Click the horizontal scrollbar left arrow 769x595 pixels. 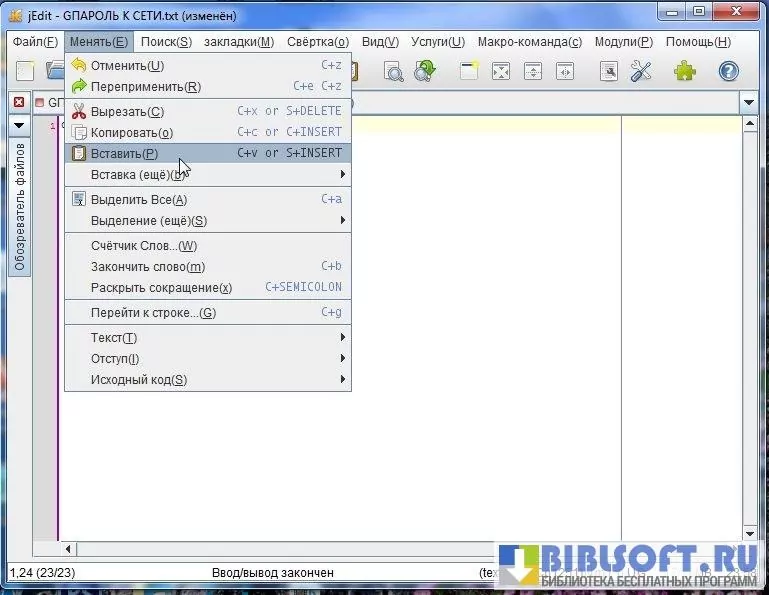69,549
